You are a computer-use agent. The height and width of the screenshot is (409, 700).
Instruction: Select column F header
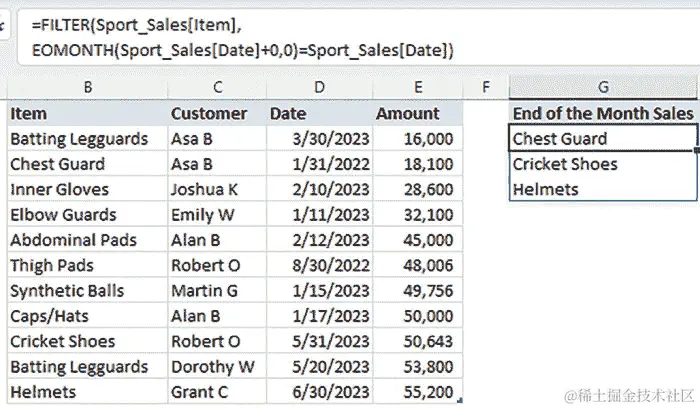tap(486, 87)
